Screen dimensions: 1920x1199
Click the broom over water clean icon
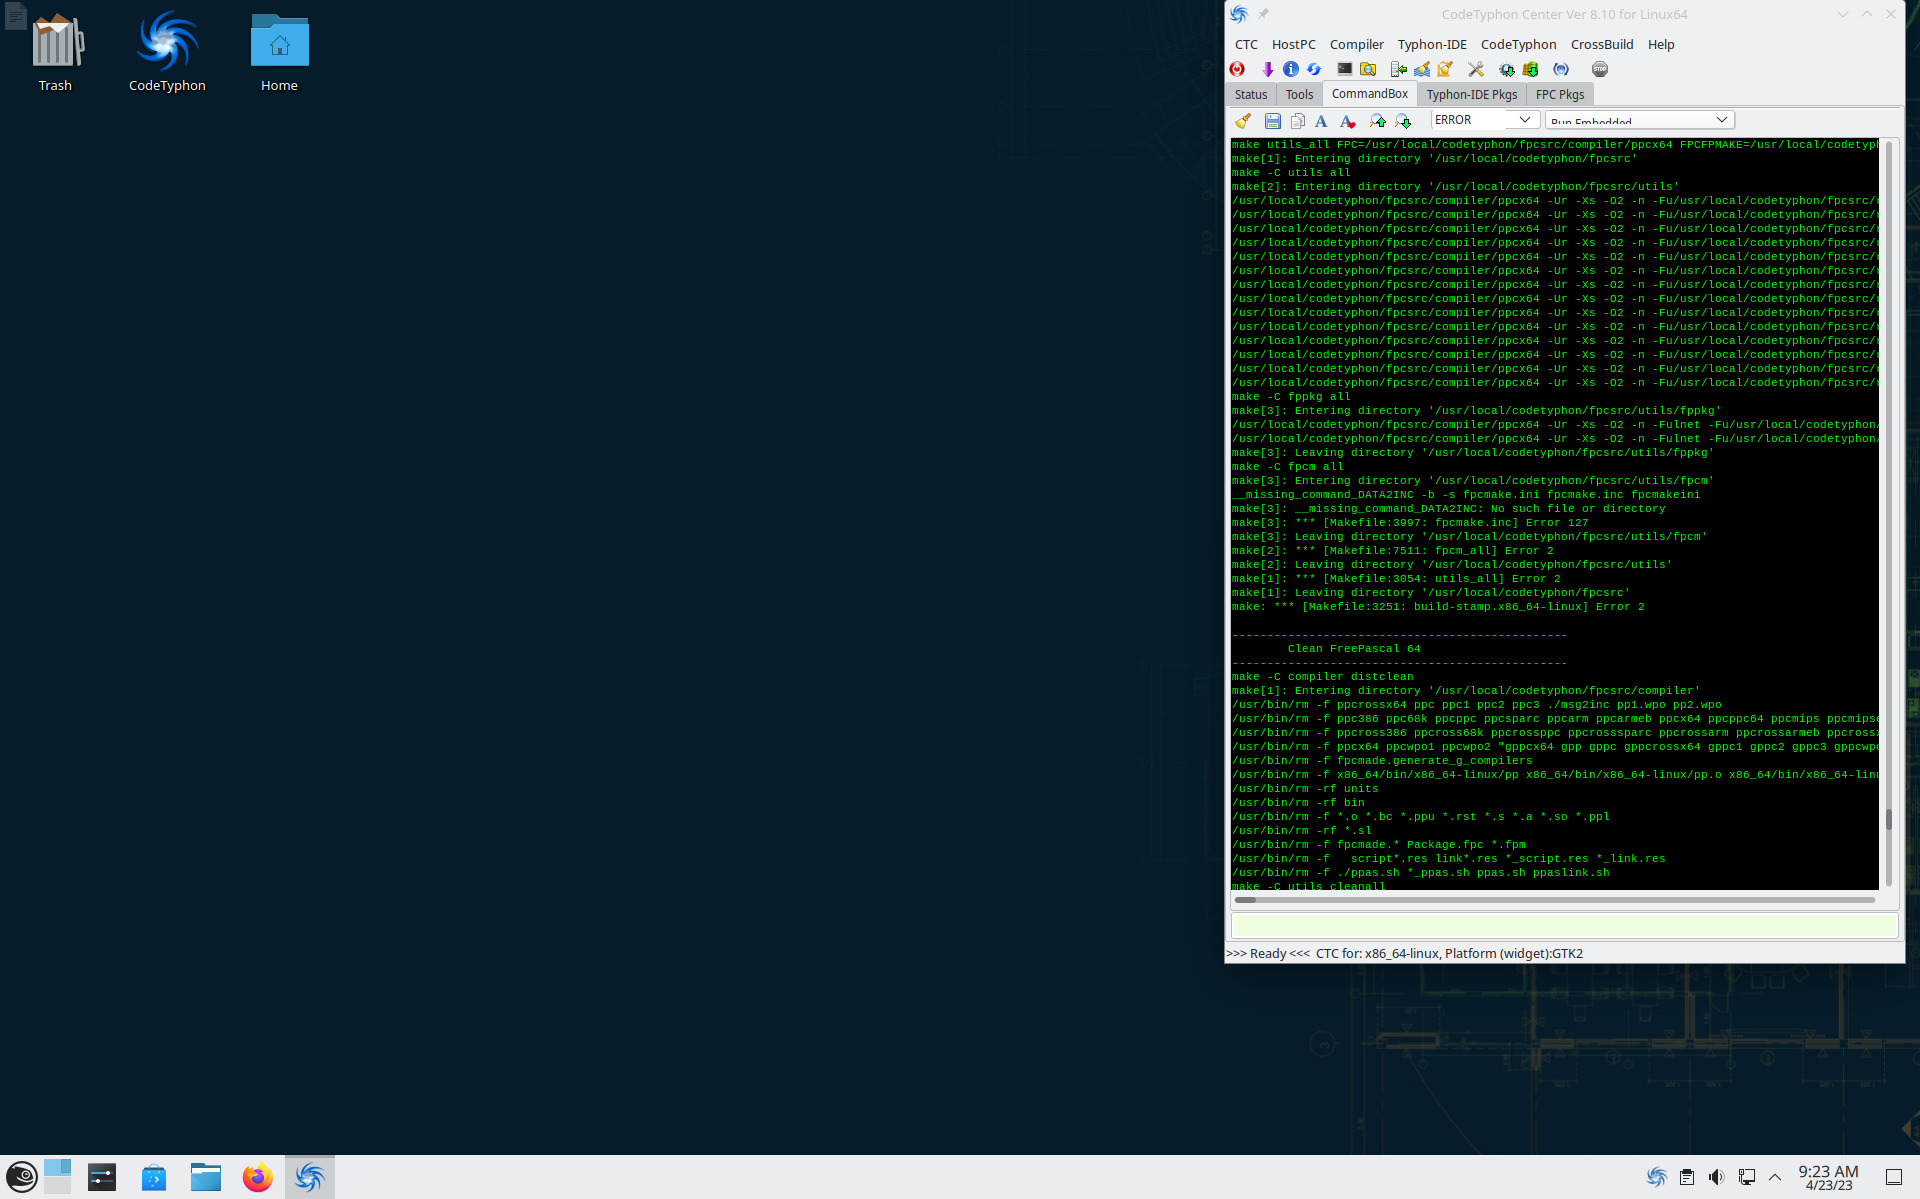tap(1422, 69)
